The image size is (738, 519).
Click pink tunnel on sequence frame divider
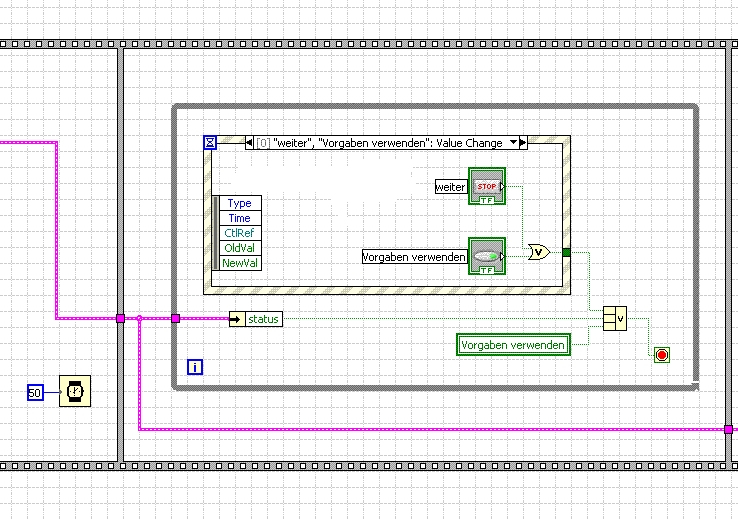coord(120,319)
